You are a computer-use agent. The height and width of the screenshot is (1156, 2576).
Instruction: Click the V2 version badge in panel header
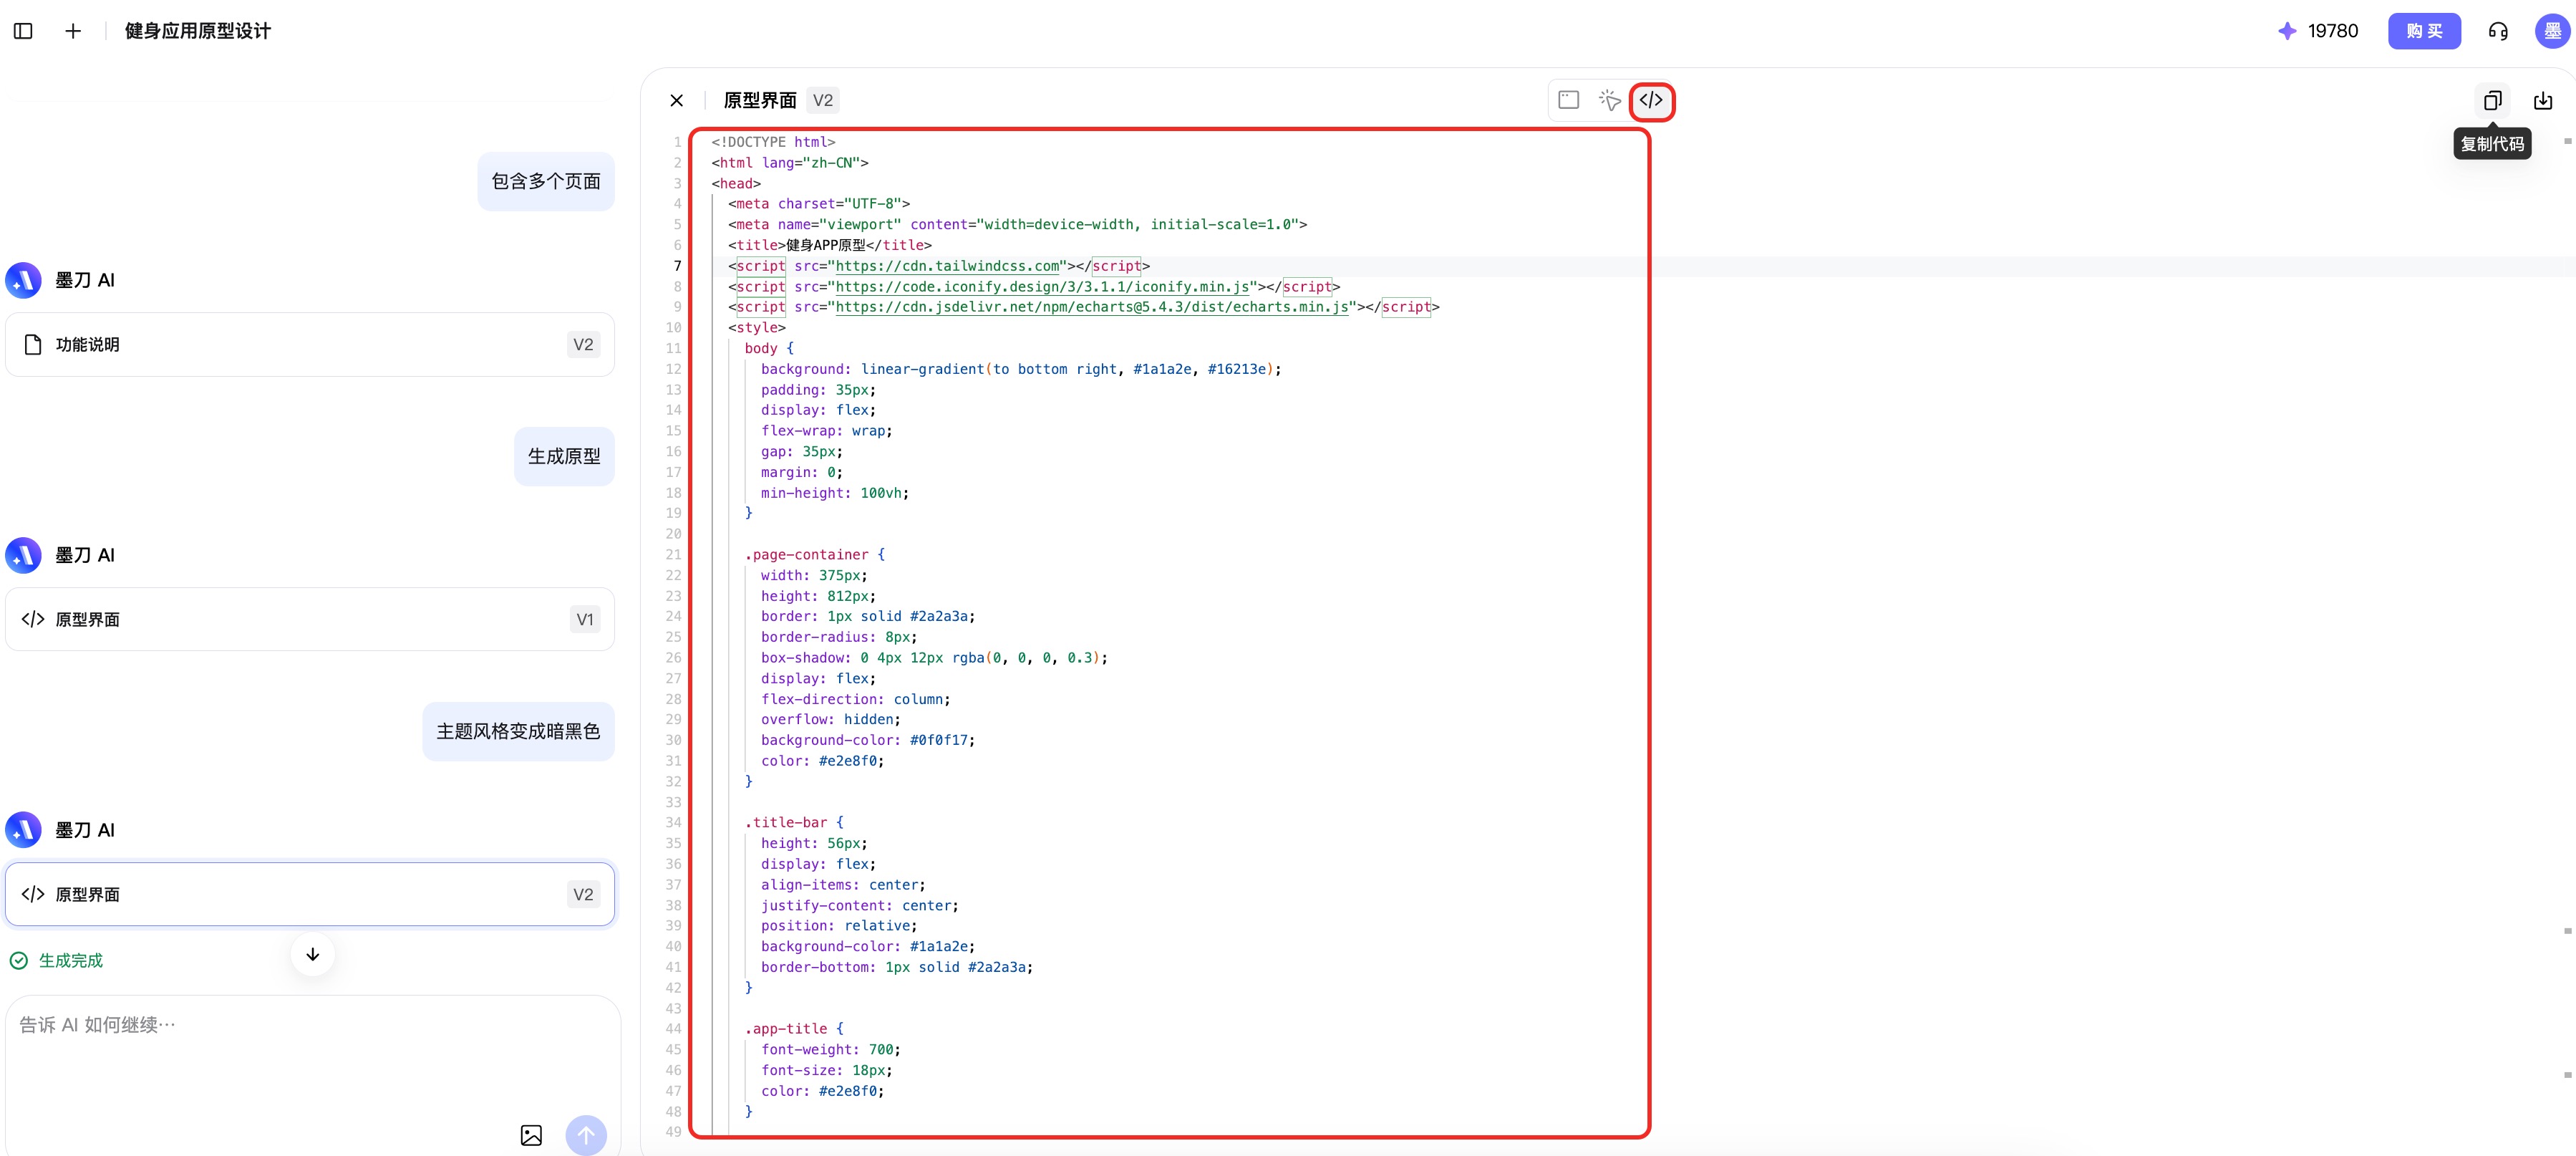coord(822,100)
